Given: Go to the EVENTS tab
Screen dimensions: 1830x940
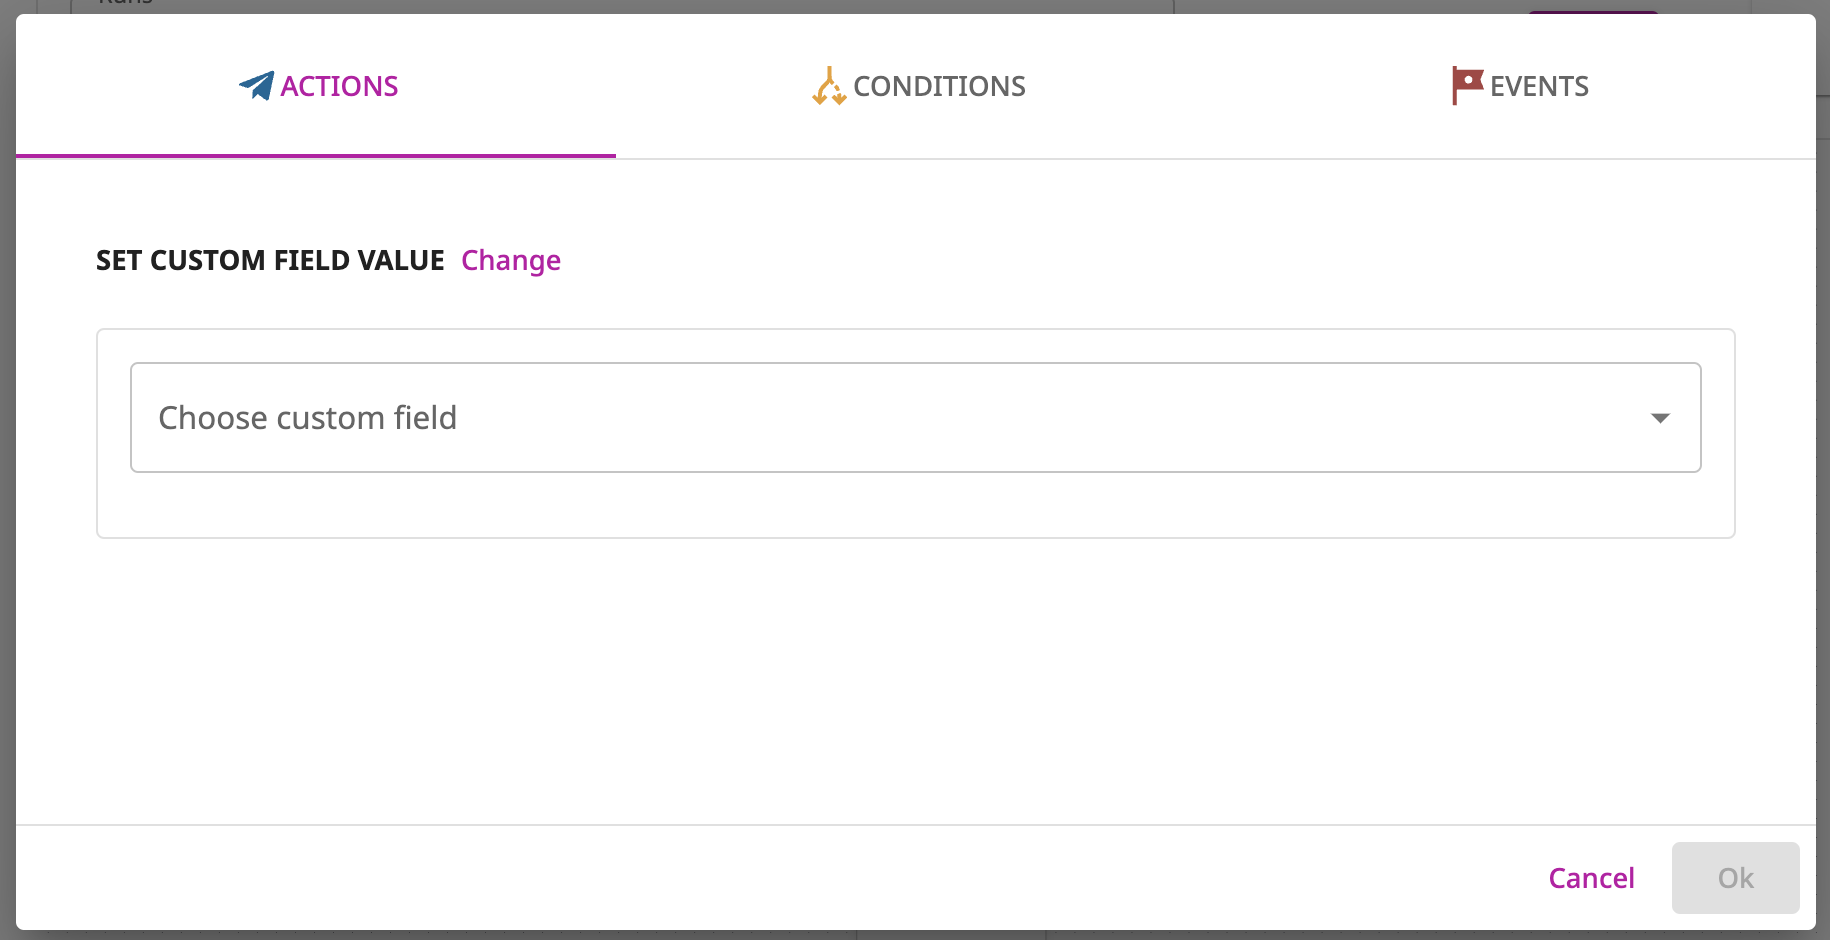Looking at the screenshot, I should tap(1539, 86).
